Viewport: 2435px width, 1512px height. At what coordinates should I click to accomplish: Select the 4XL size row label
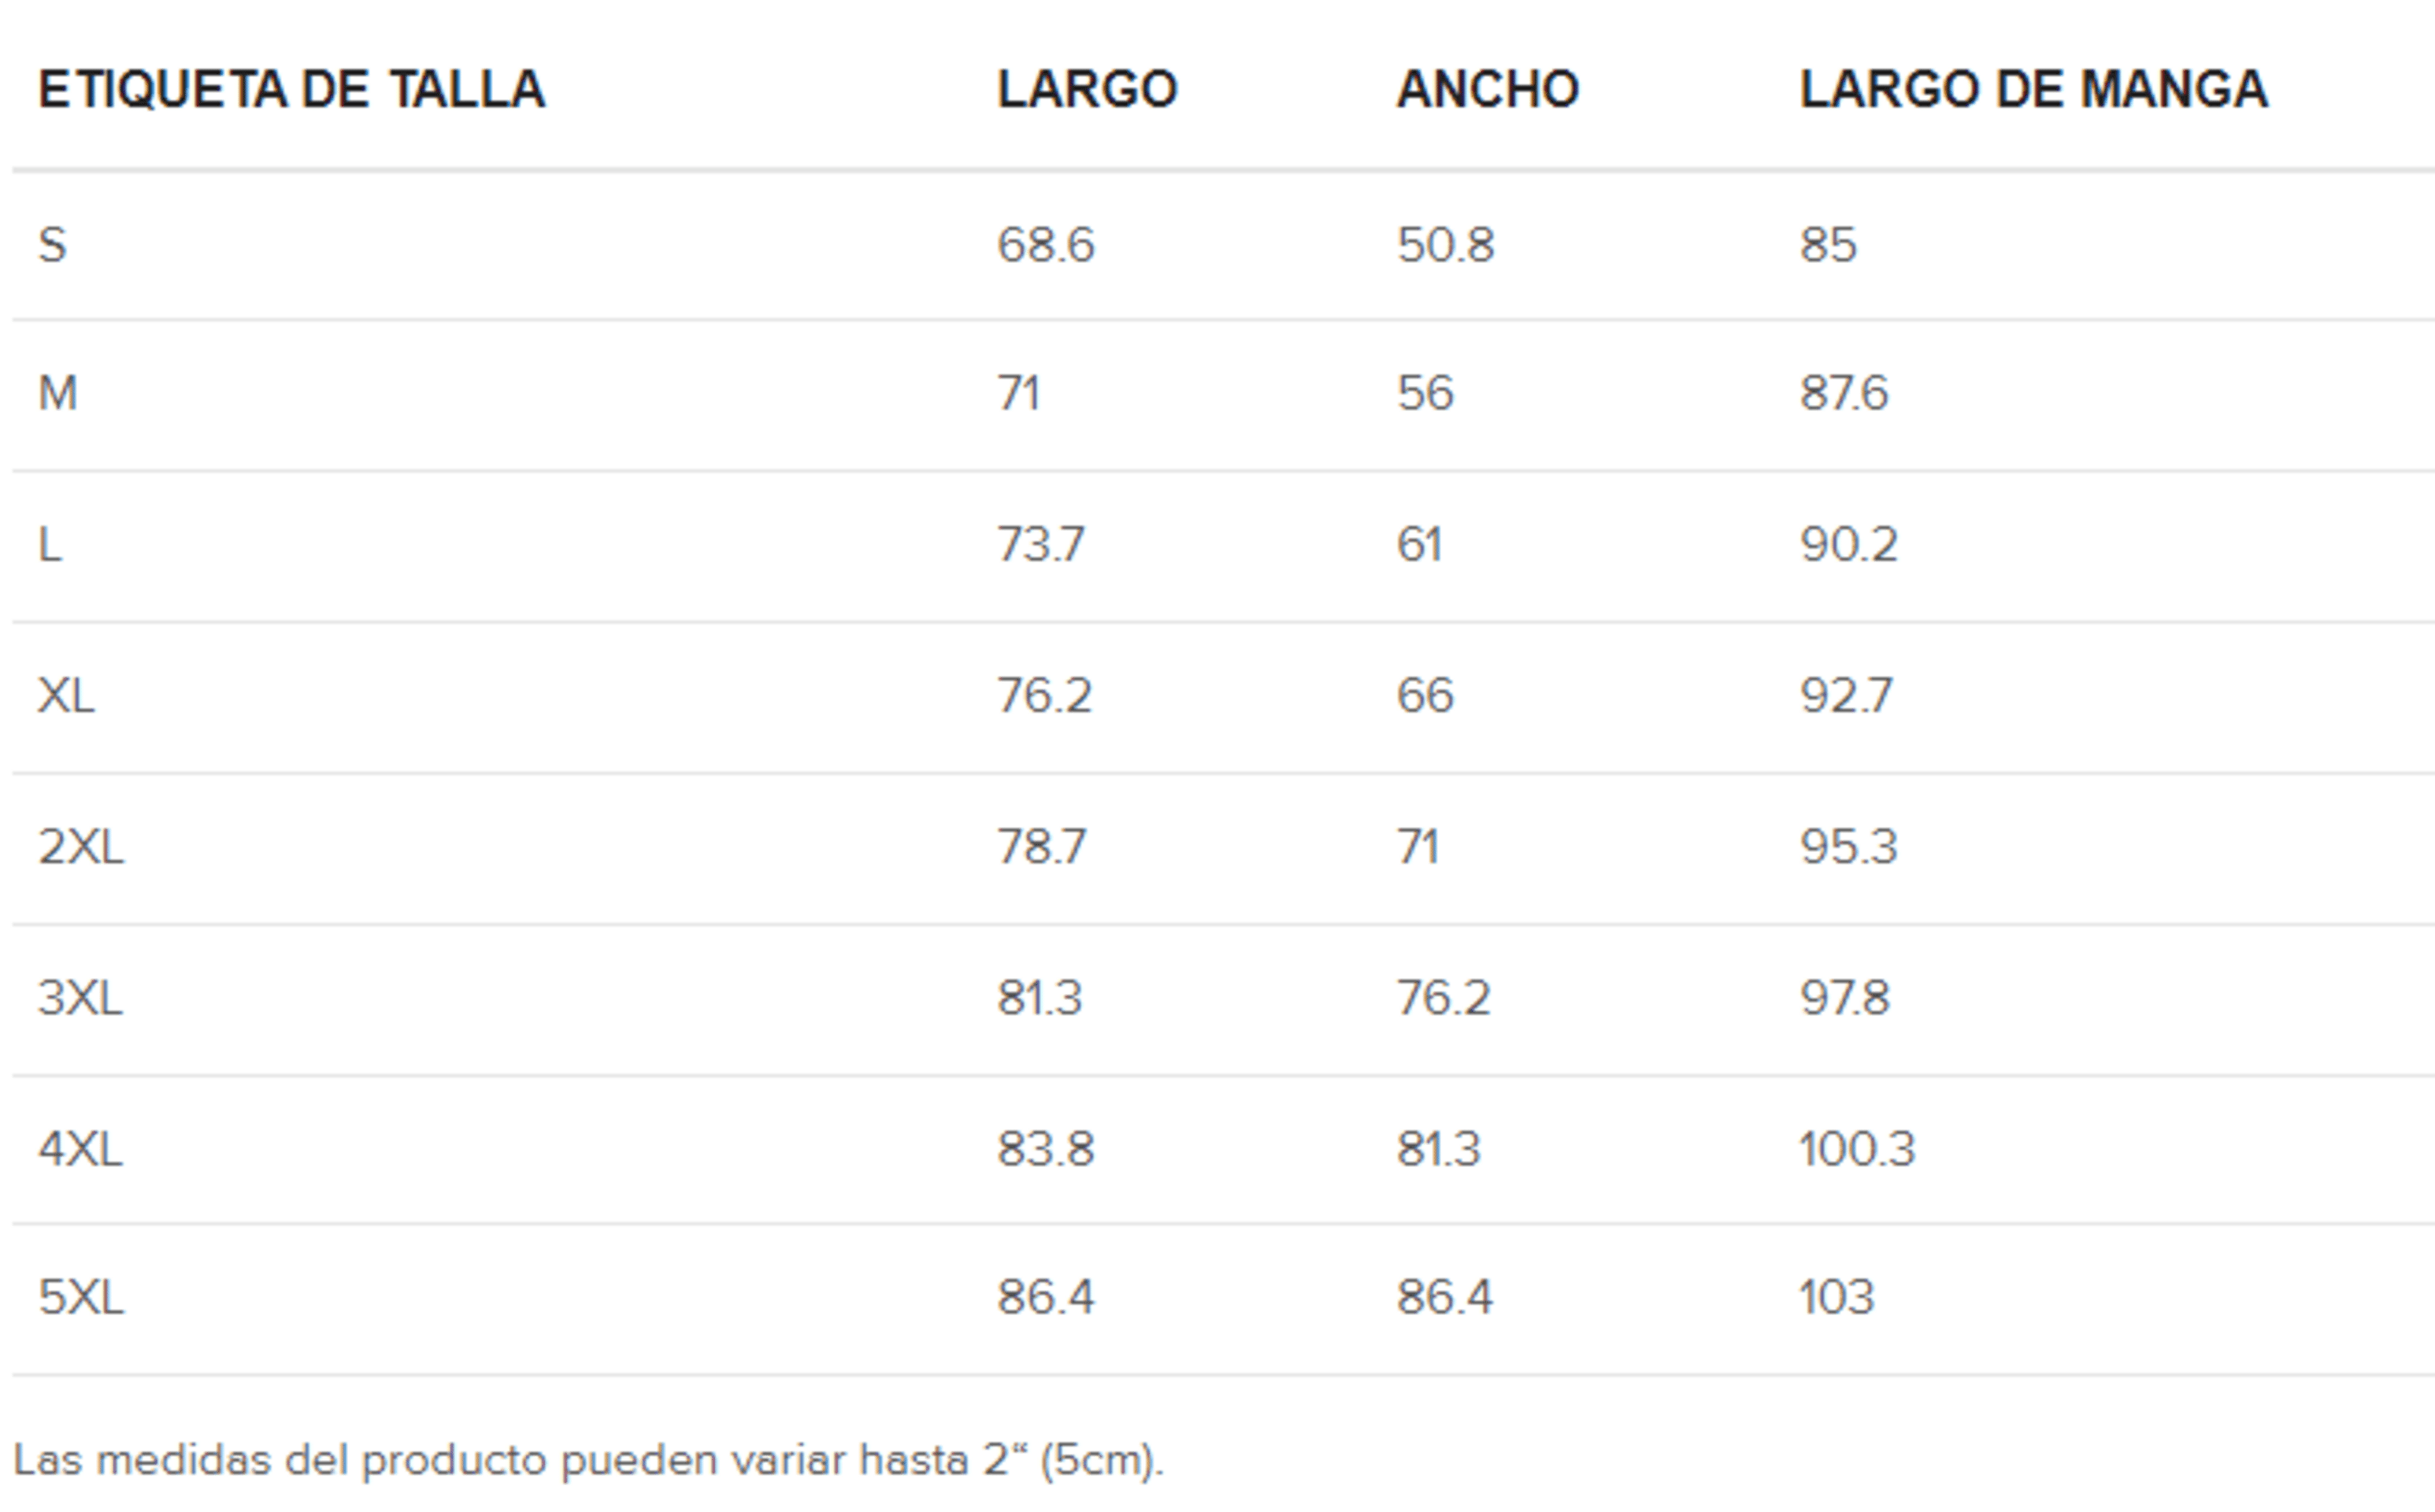tap(80, 1149)
